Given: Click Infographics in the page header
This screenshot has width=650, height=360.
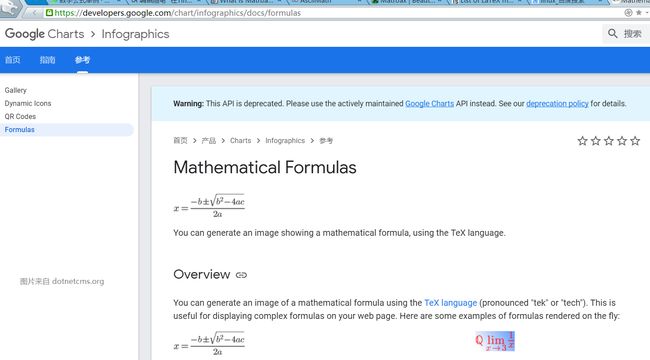Looking at the screenshot, I should (136, 34).
